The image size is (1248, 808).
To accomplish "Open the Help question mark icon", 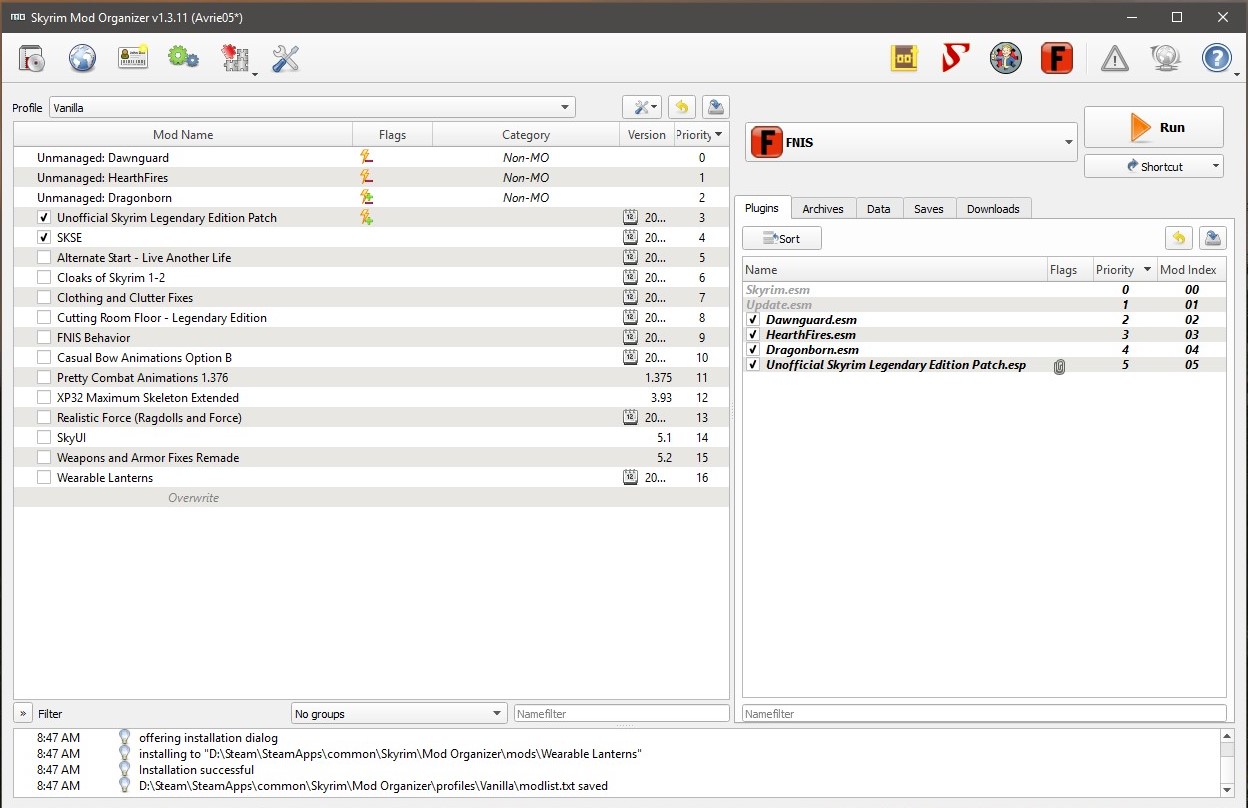I will [x=1216, y=59].
